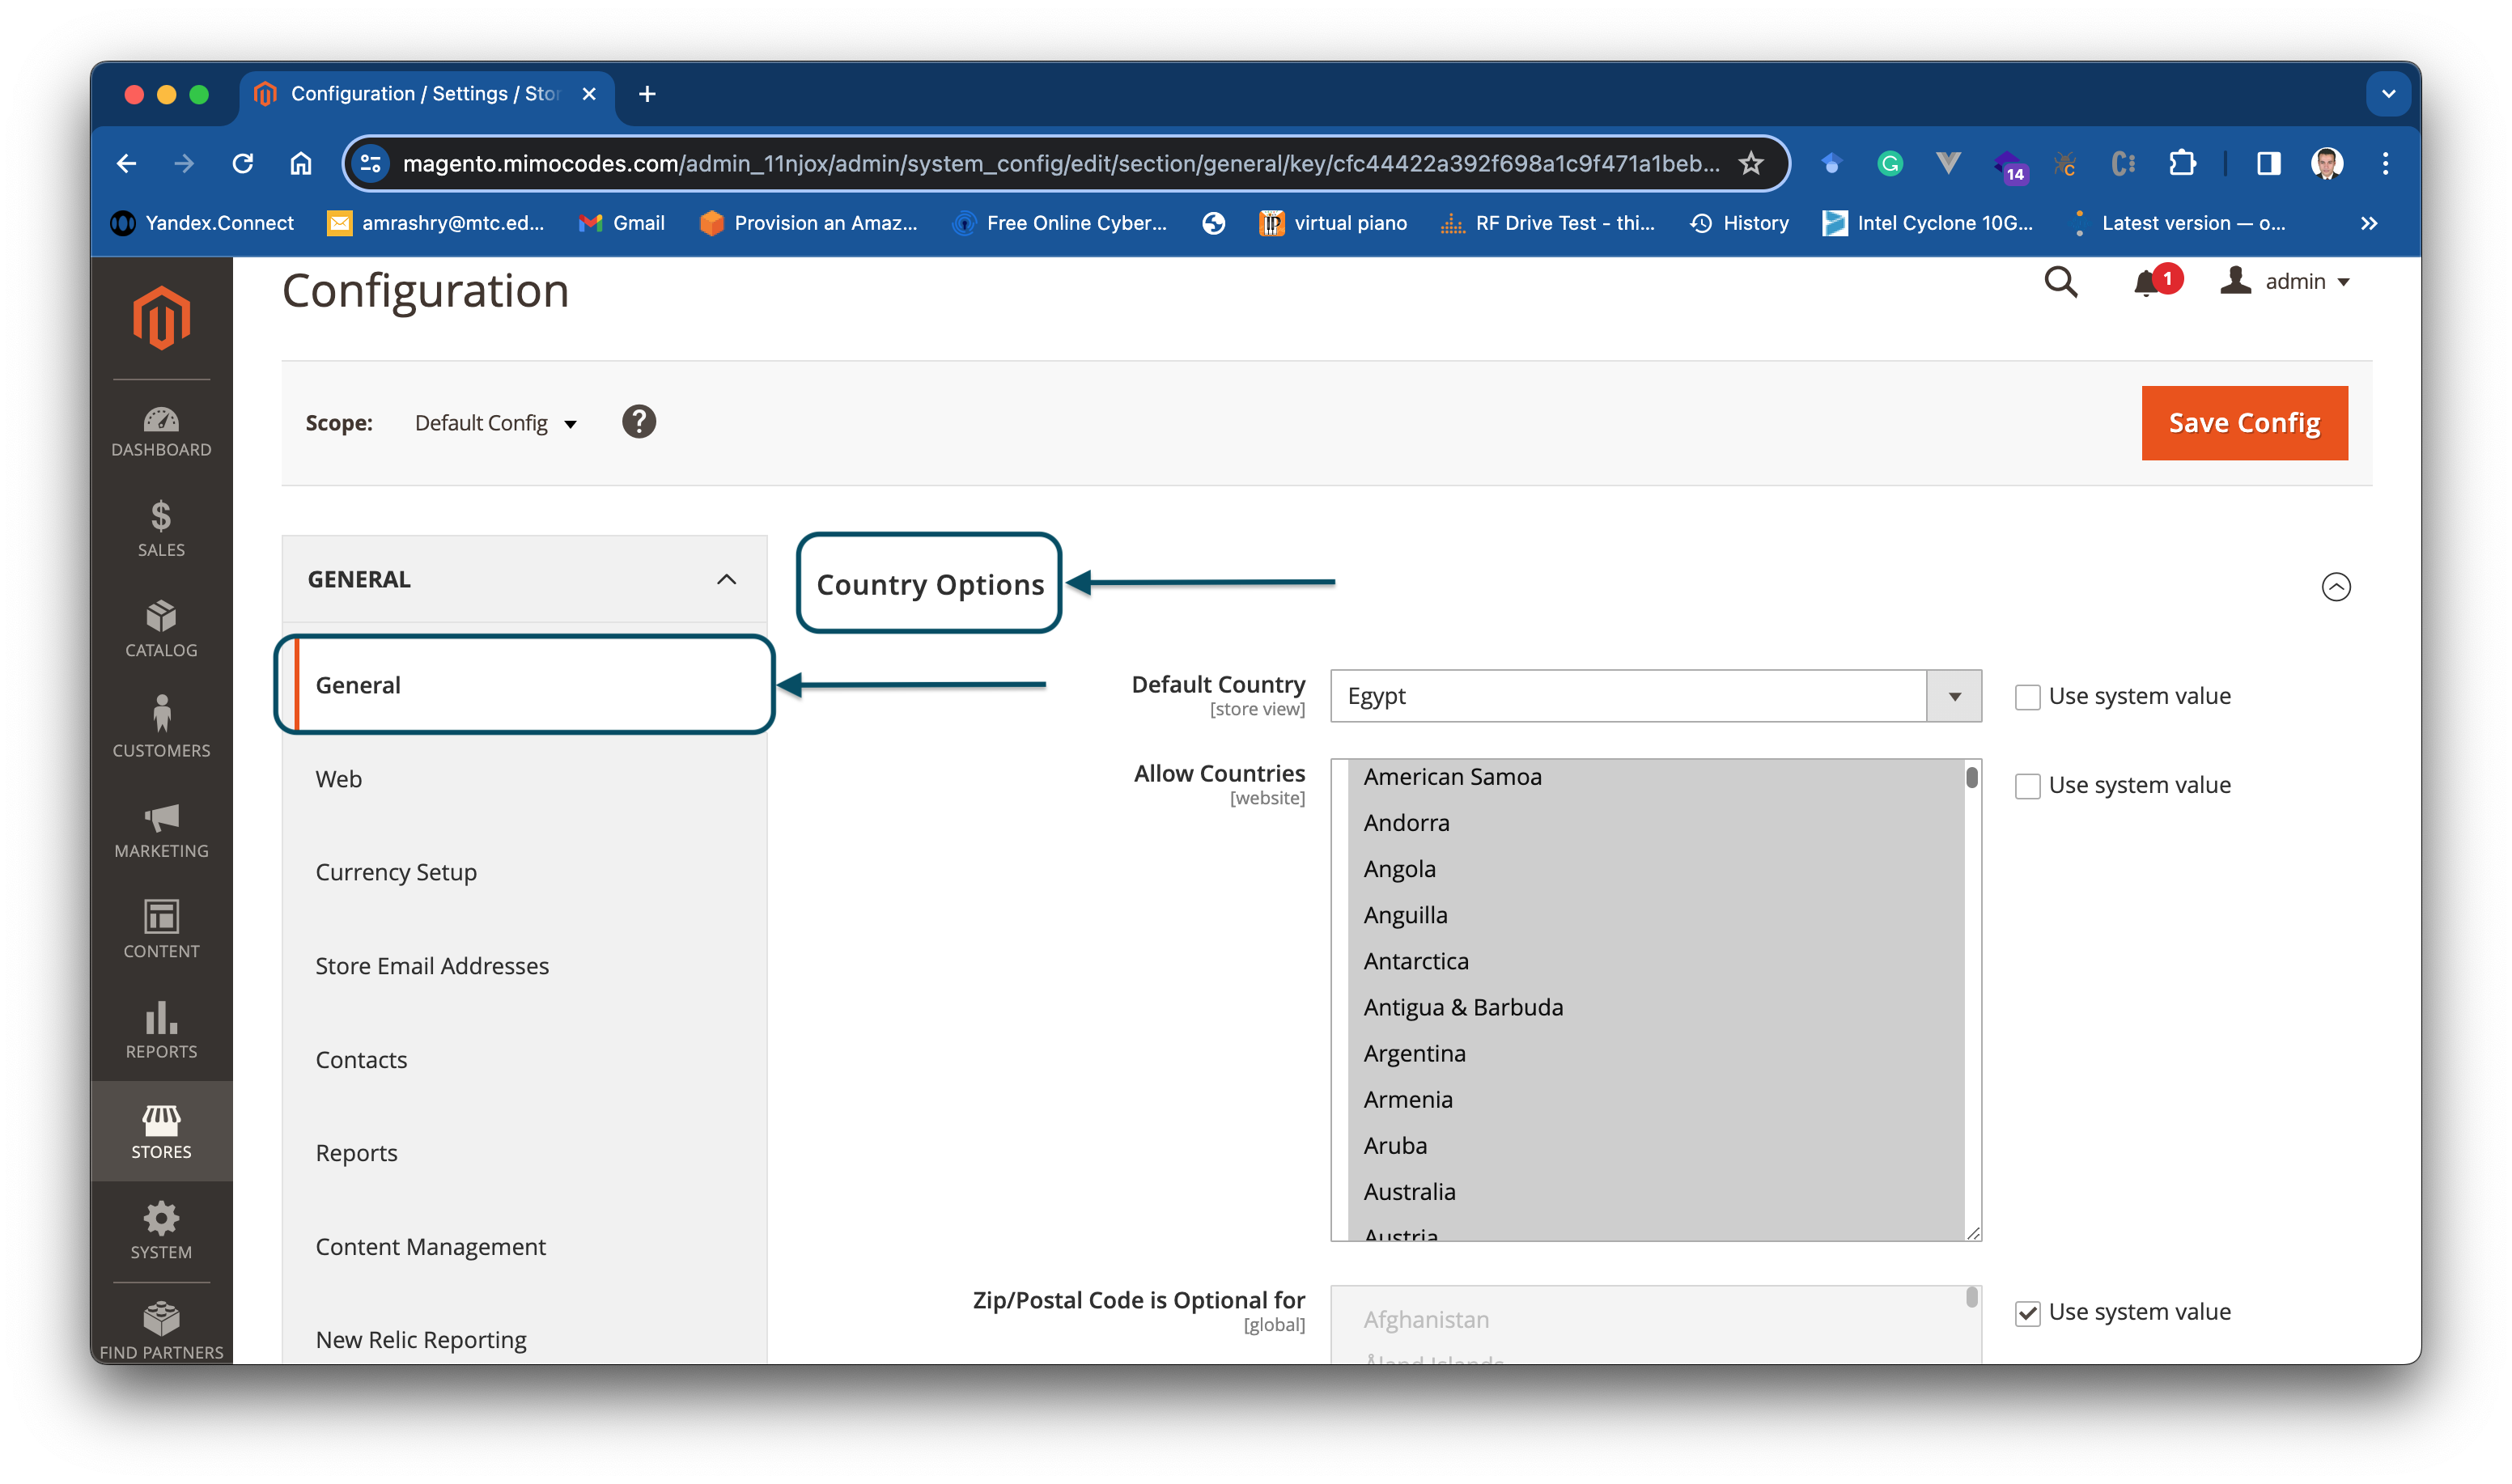
Task: Enable system value for Default Country
Action: (x=2027, y=697)
